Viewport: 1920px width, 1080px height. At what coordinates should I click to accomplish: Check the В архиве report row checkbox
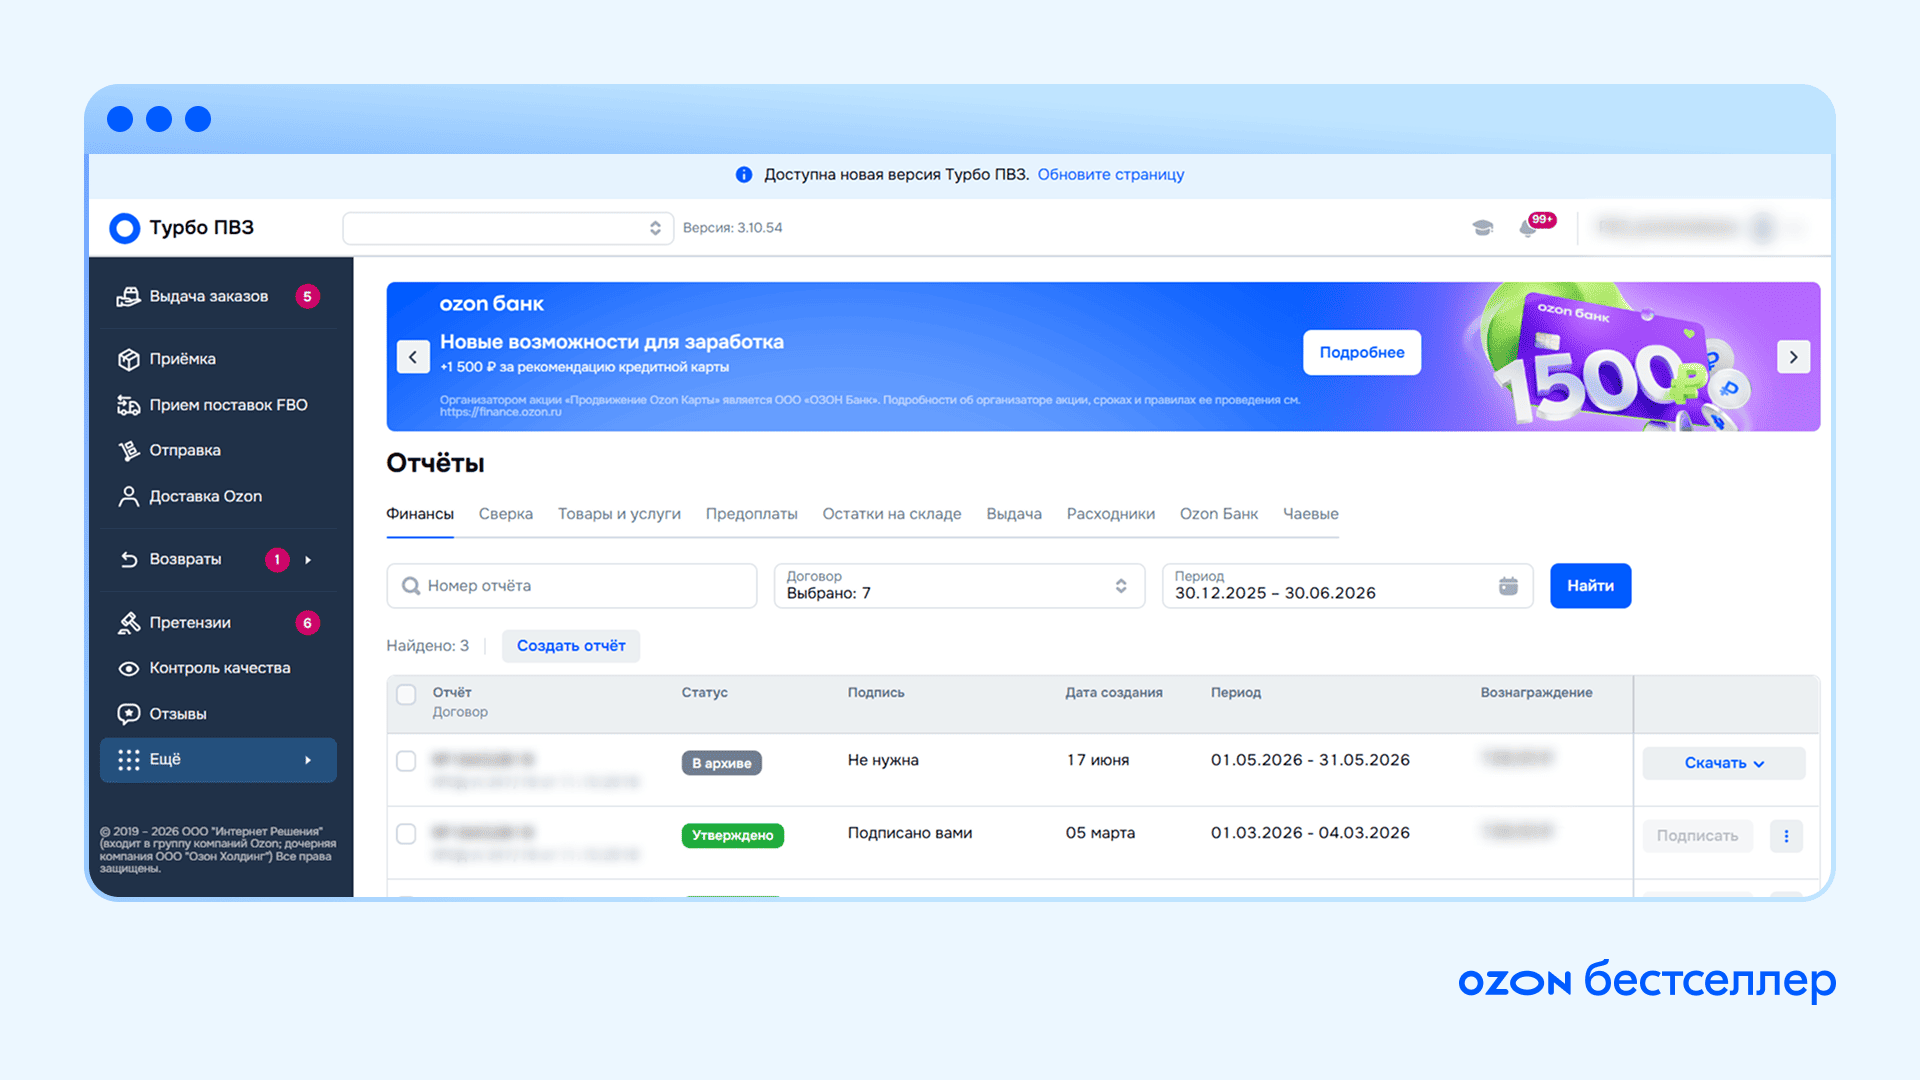[406, 761]
